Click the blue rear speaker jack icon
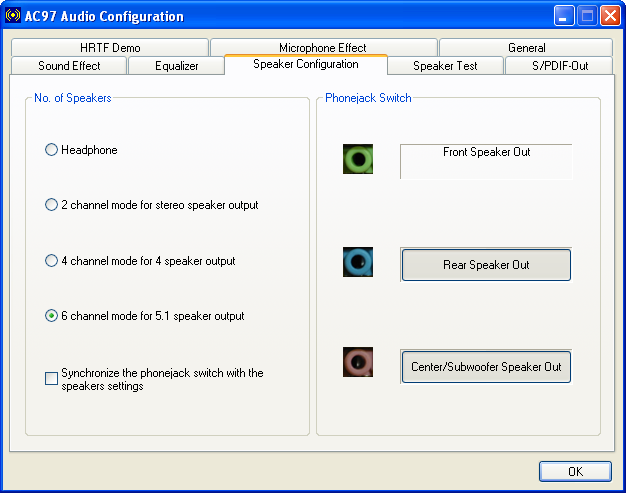The width and height of the screenshot is (626, 493). (x=358, y=262)
